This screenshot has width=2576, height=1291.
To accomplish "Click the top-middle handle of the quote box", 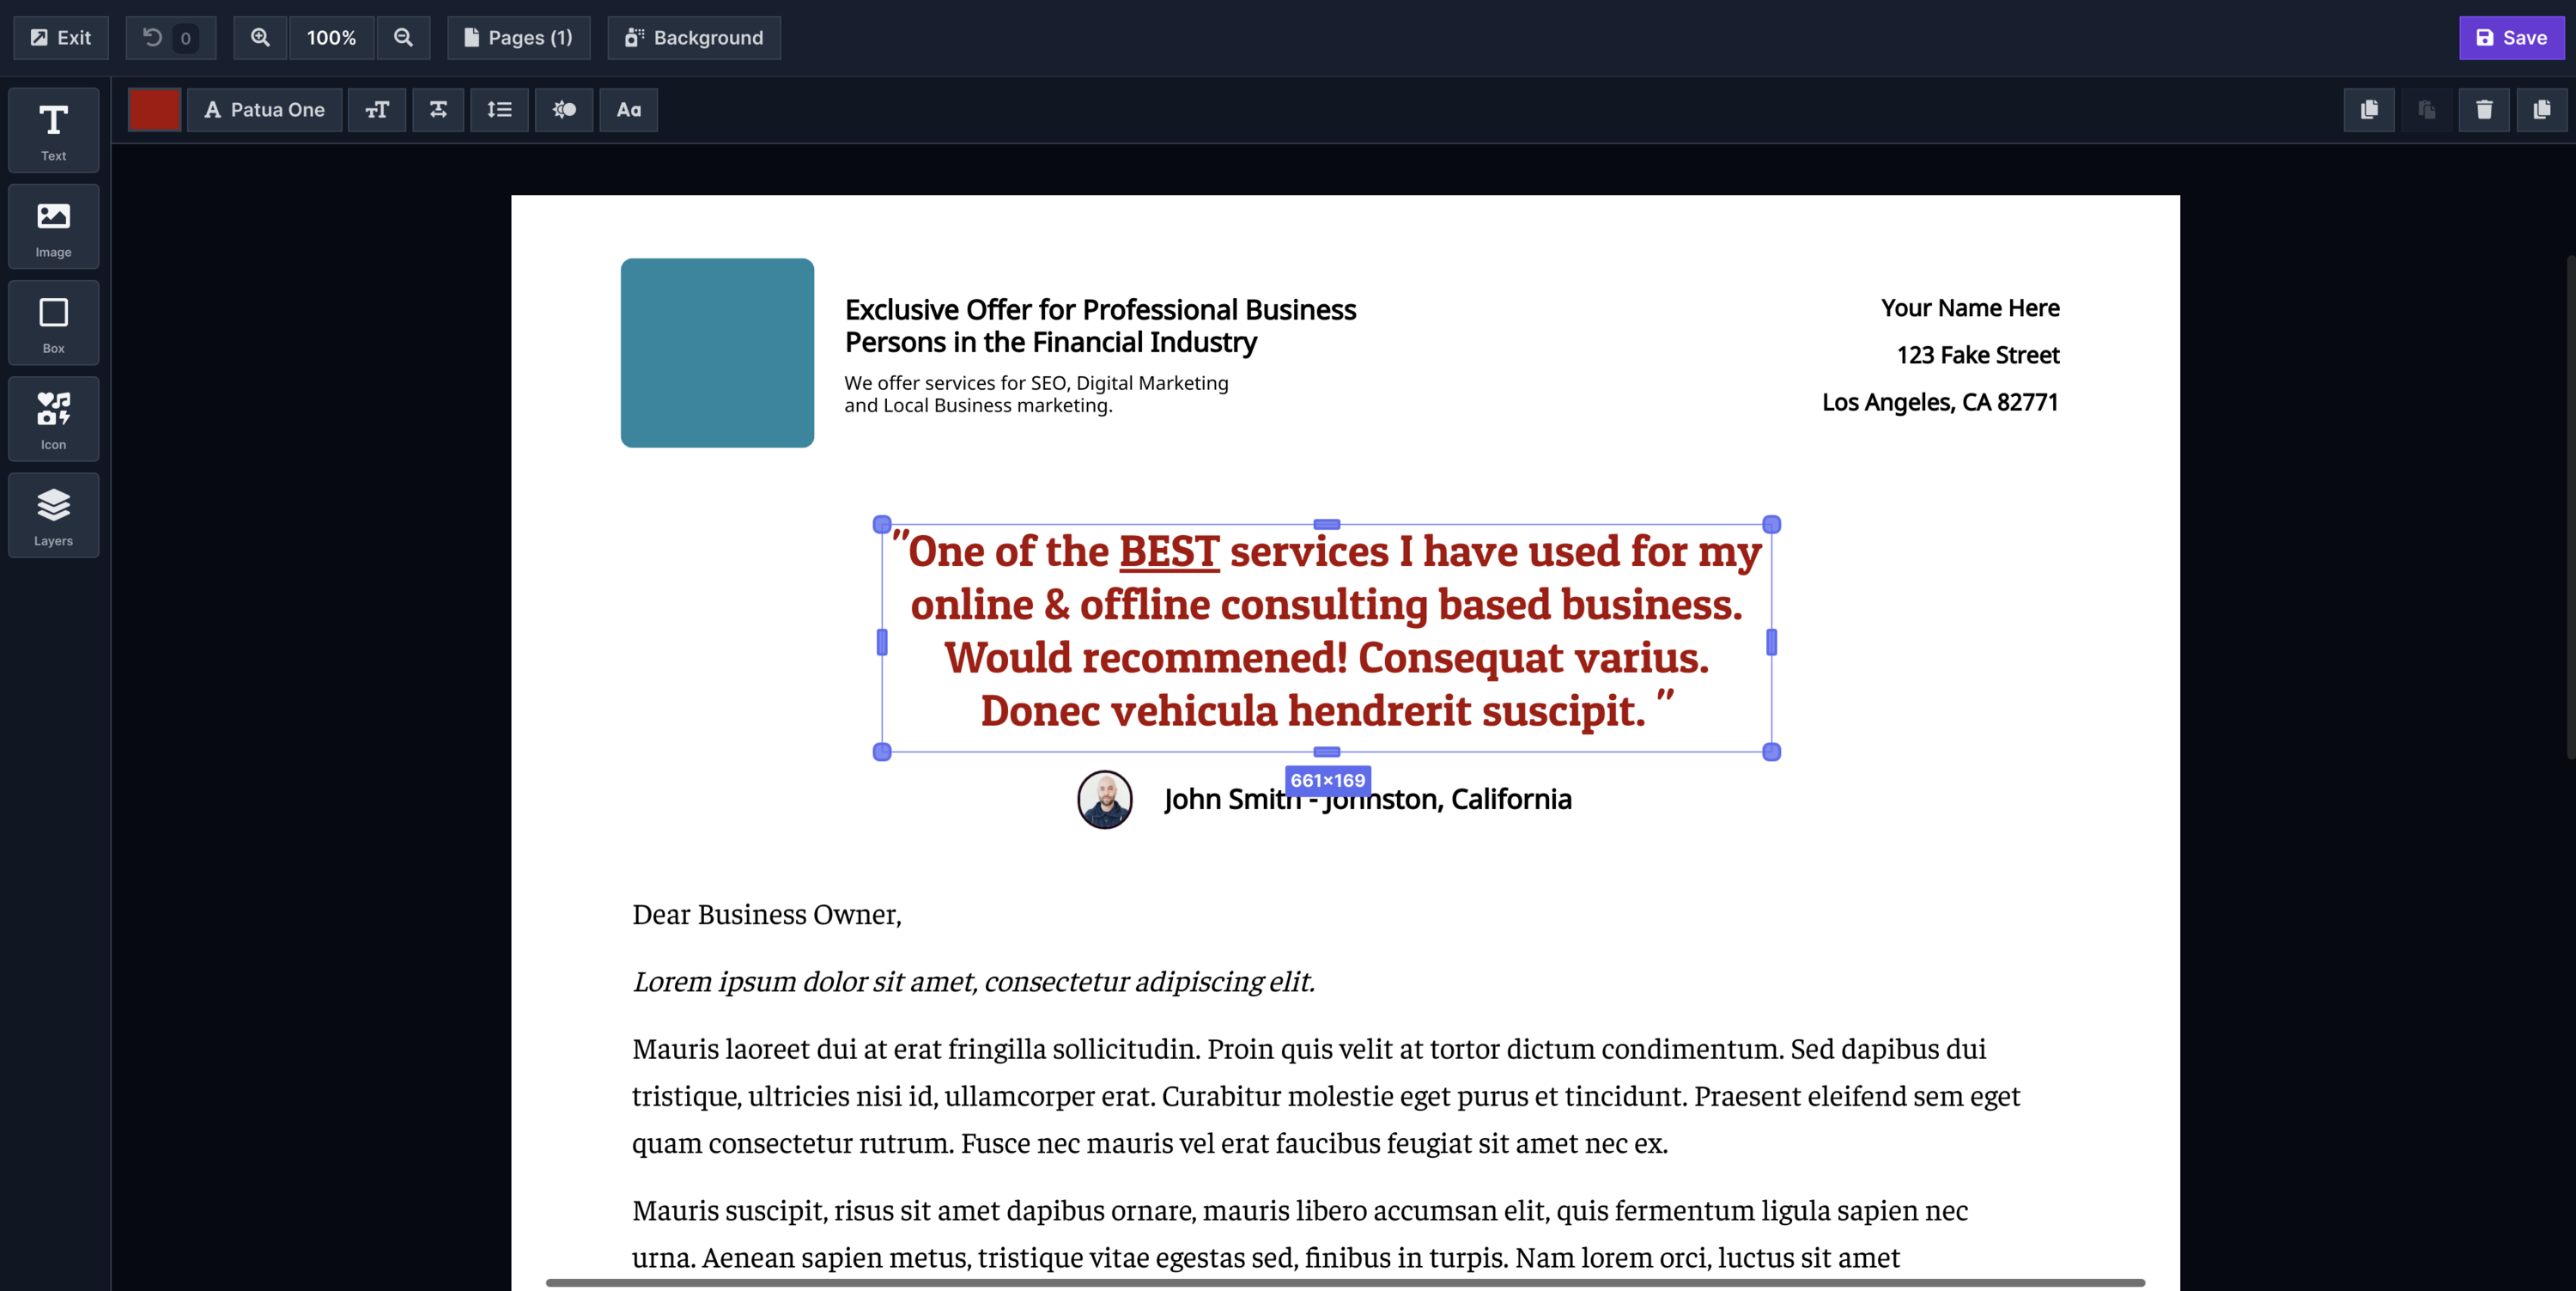I will tap(1327, 524).
